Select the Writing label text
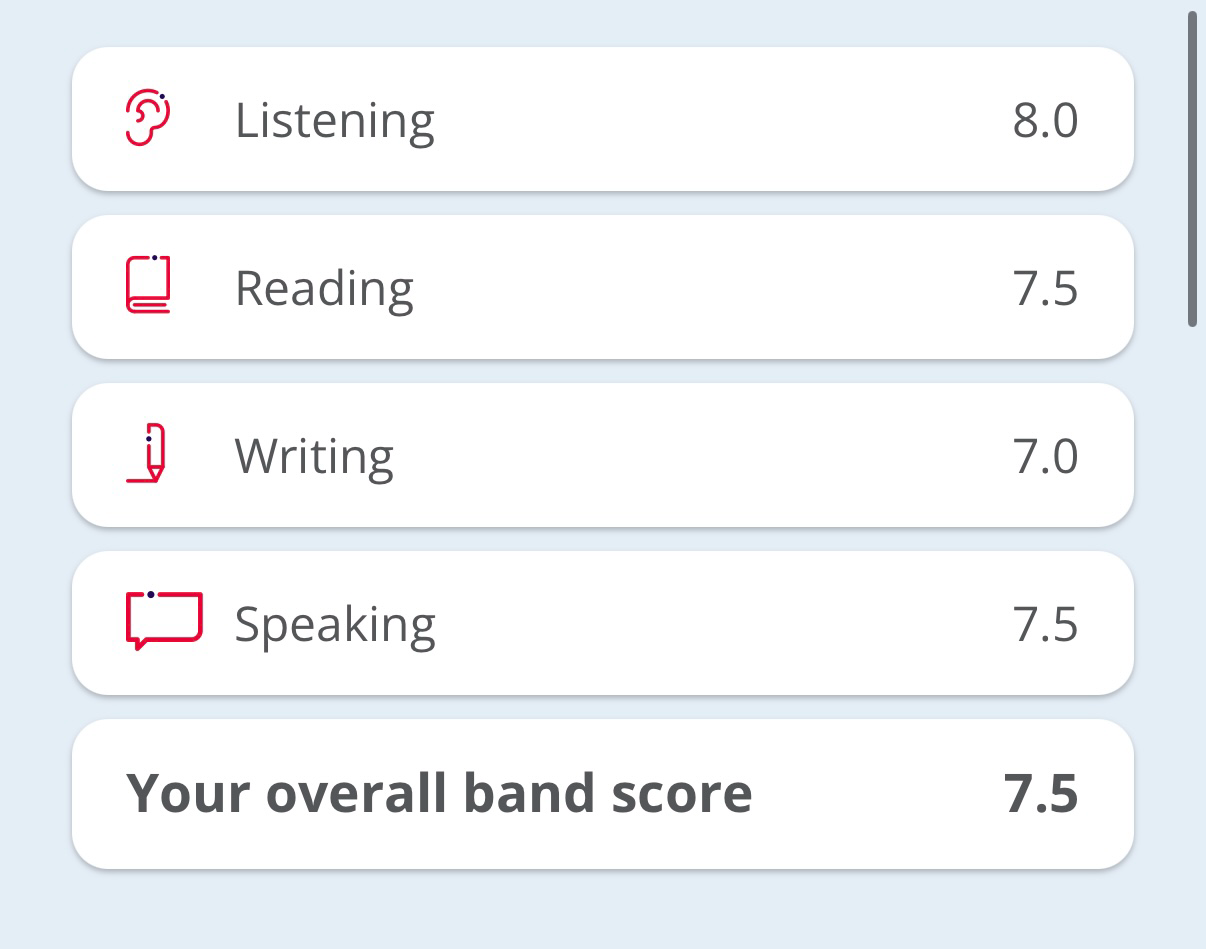 314,457
